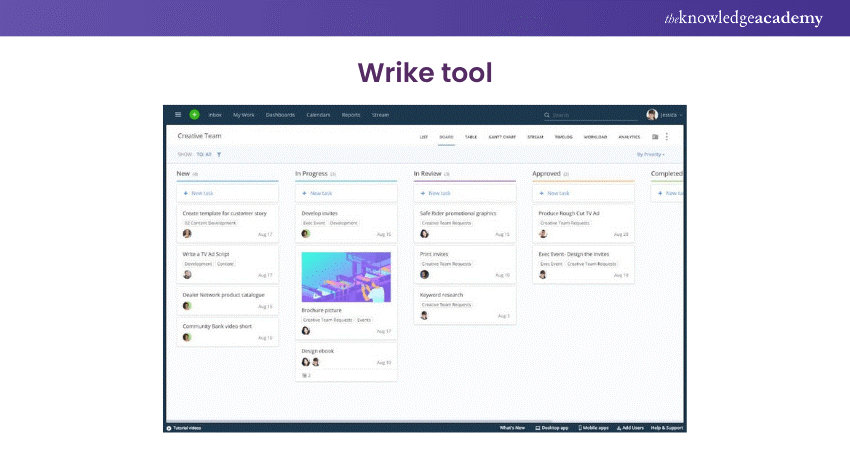Switch to the Analytics tab

click(629, 137)
